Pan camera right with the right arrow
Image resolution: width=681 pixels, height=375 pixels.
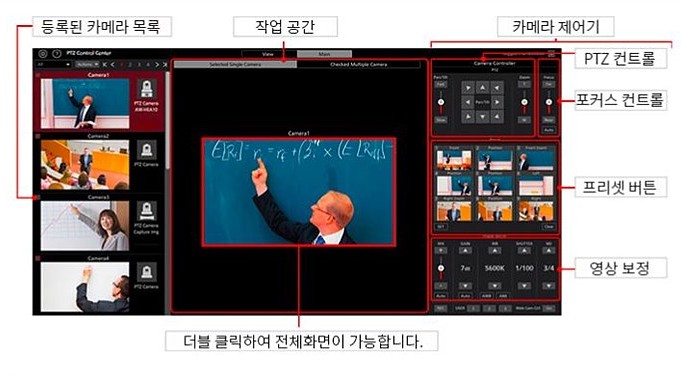coord(497,103)
